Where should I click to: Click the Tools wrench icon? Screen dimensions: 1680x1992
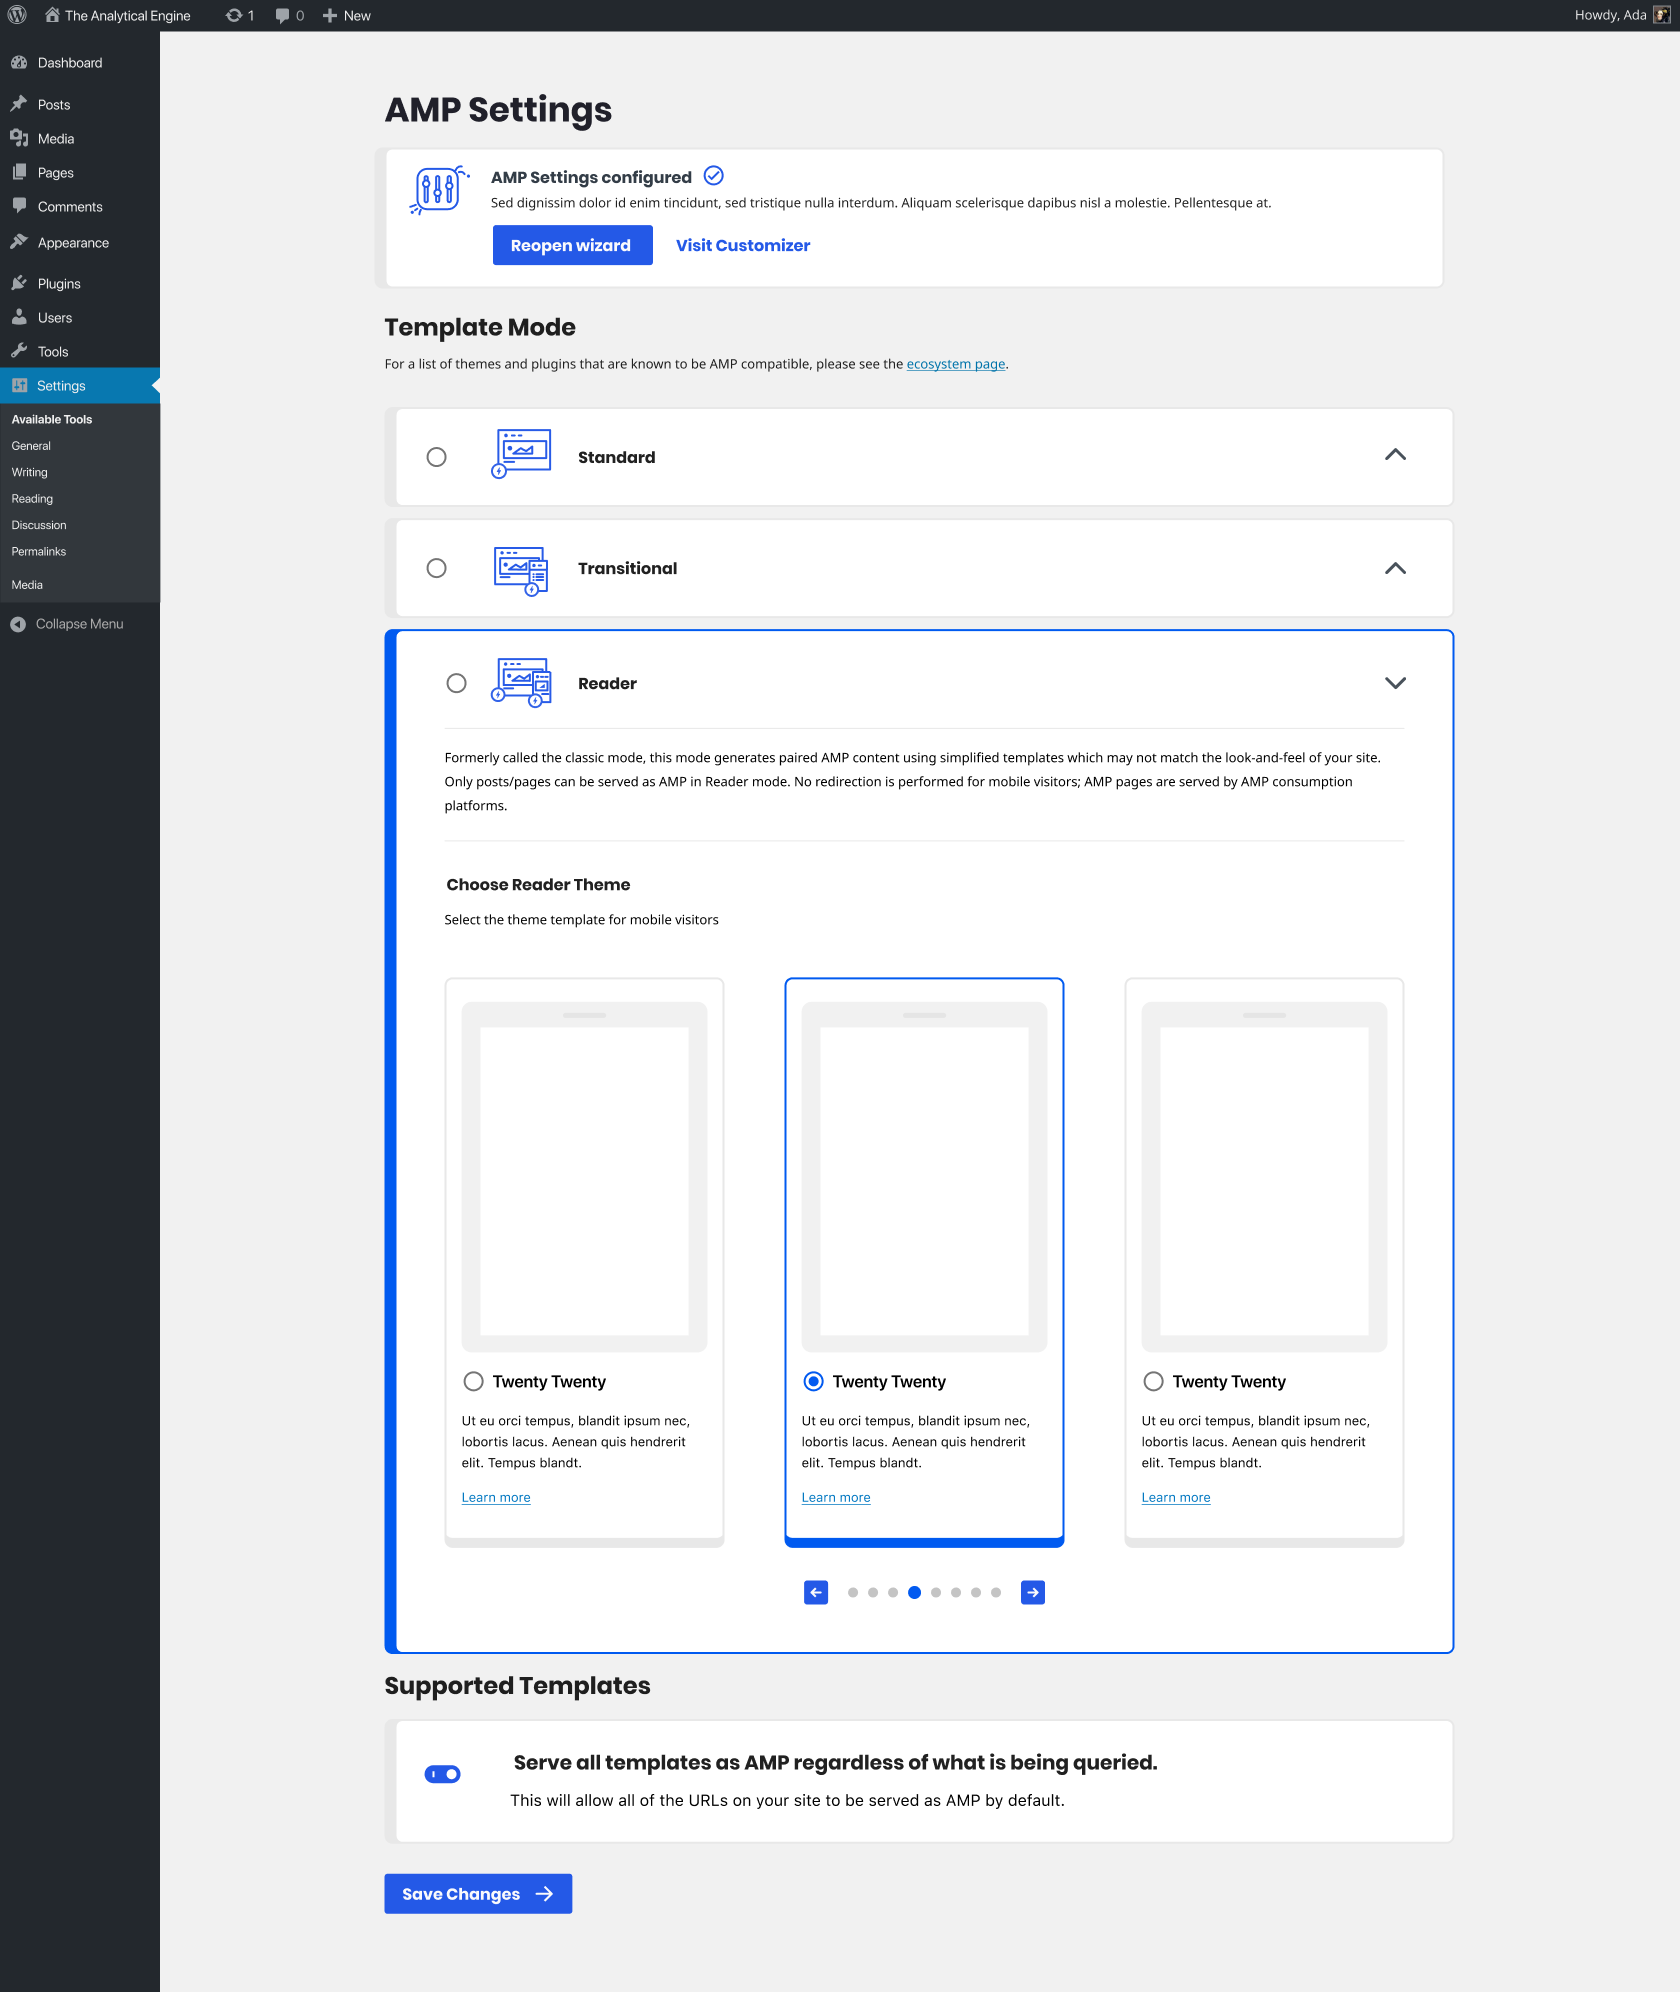[19, 351]
